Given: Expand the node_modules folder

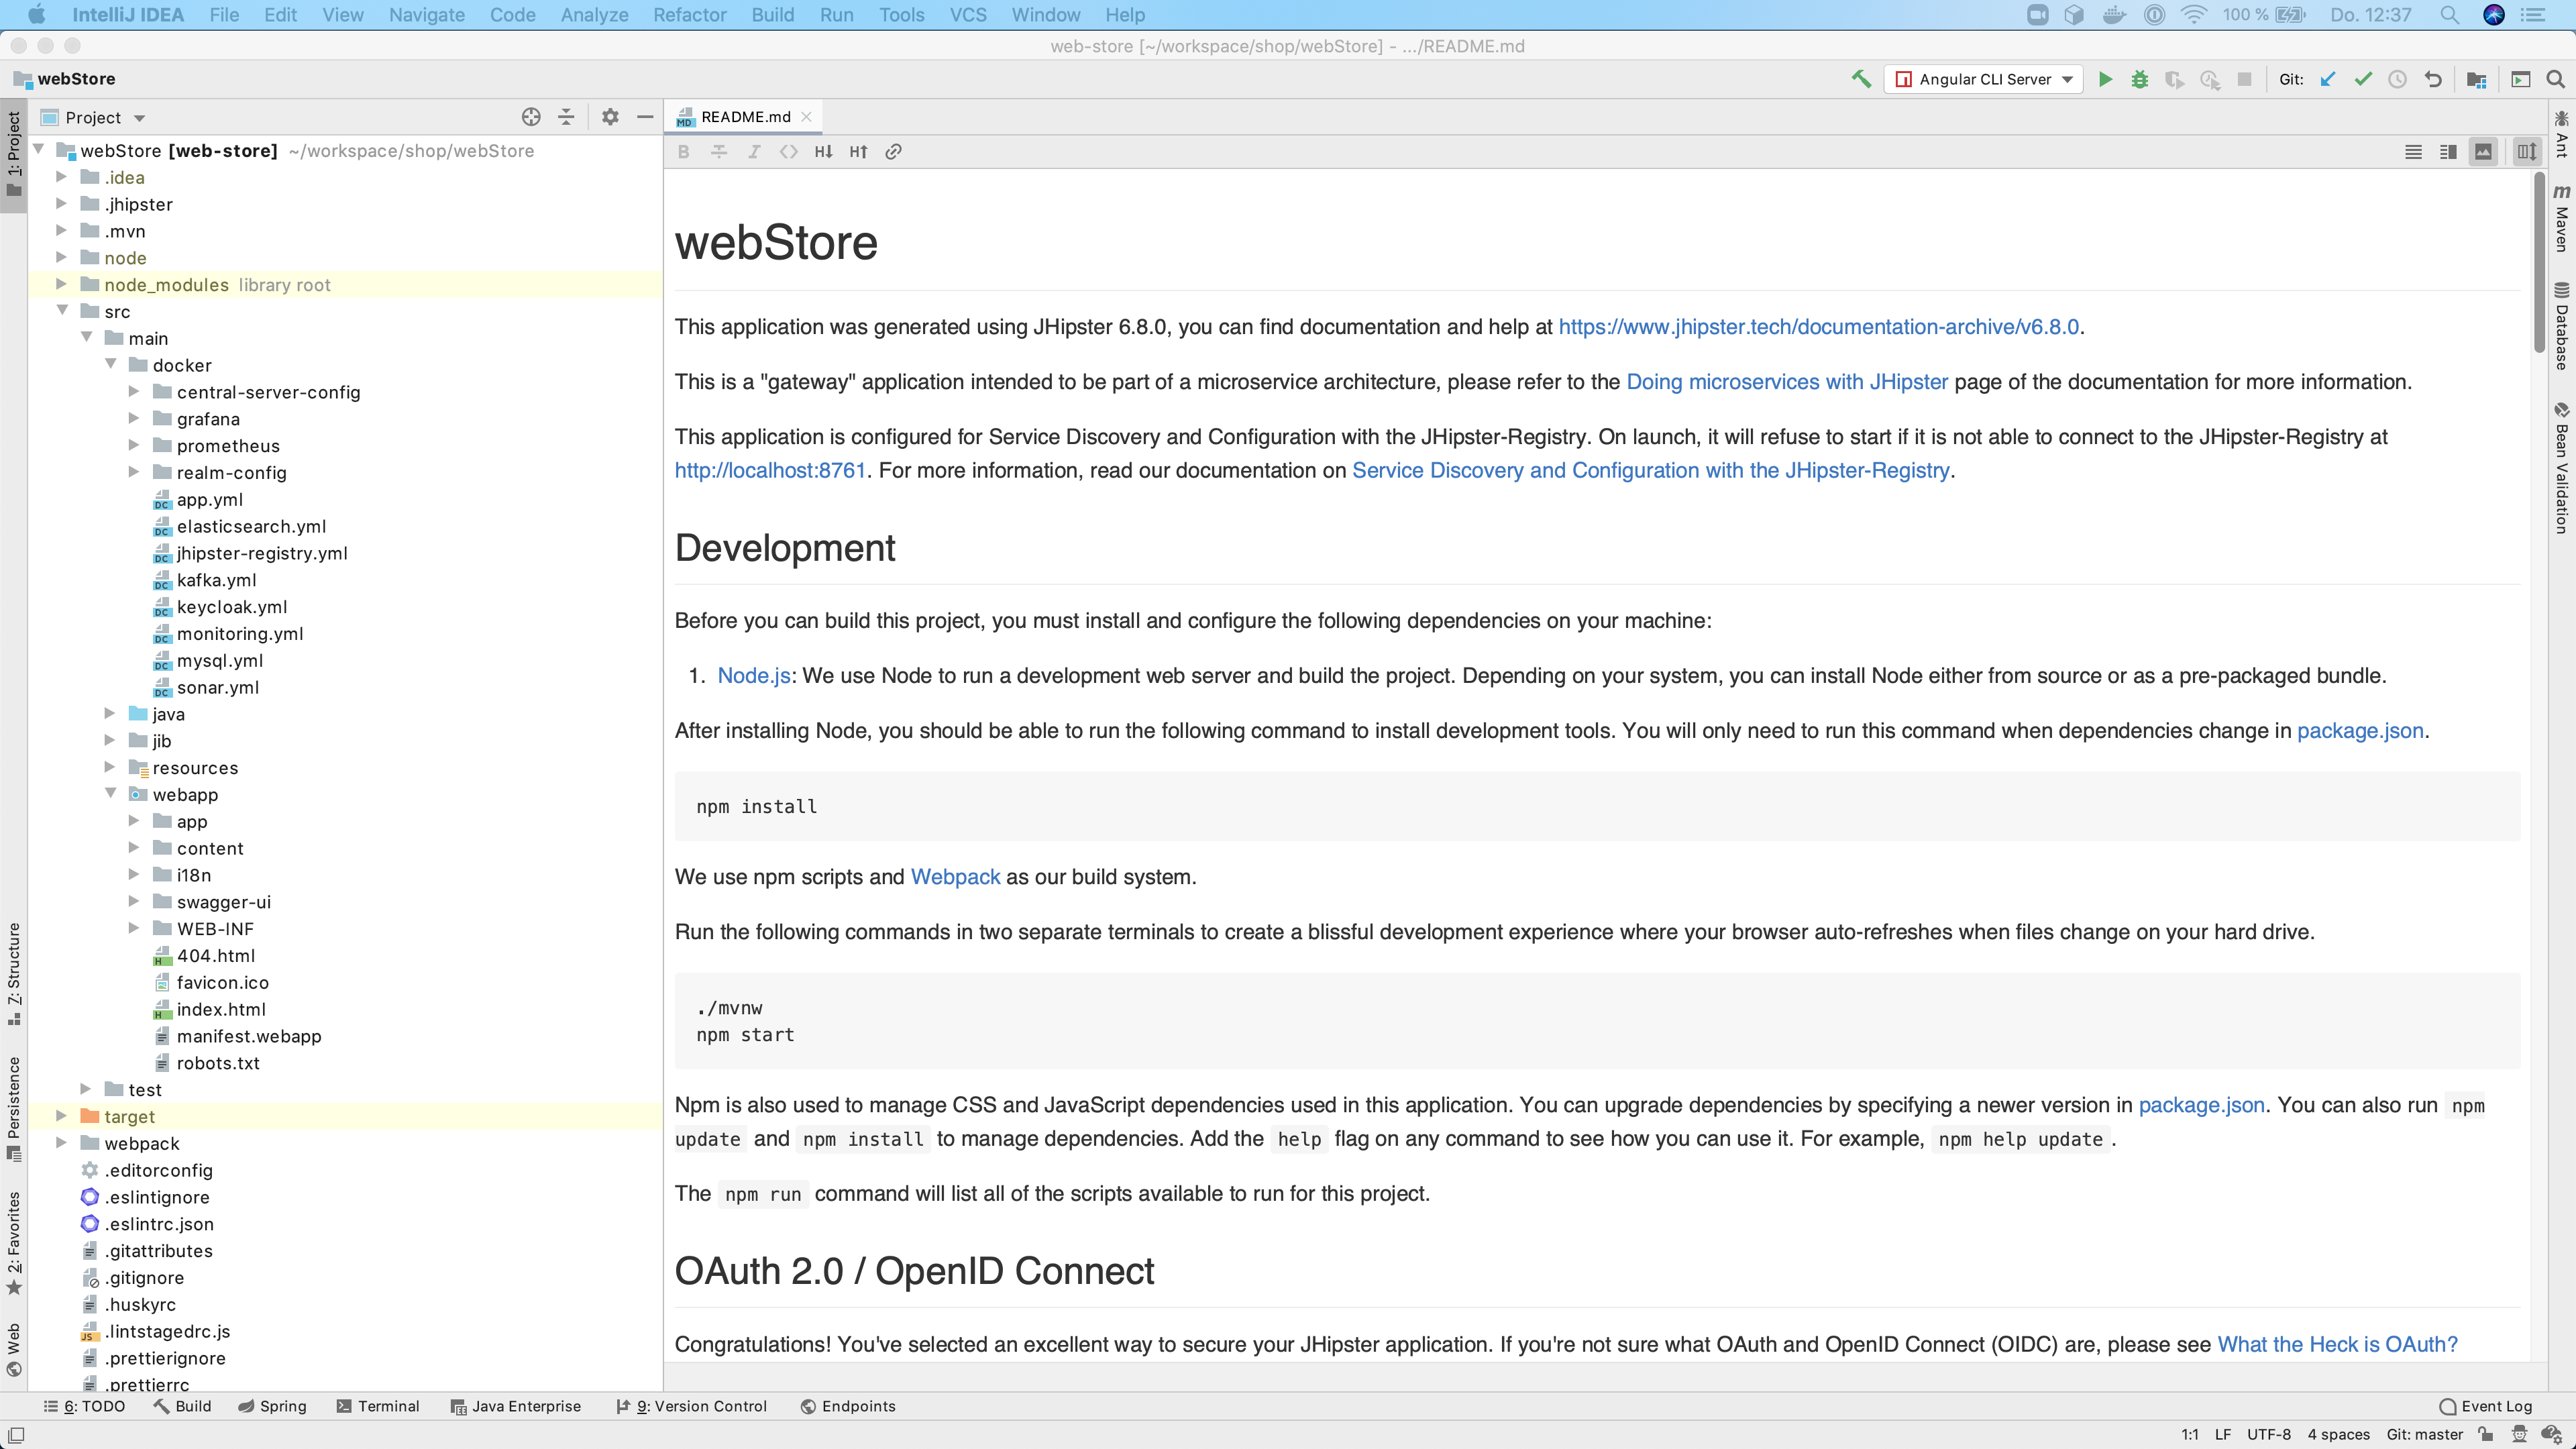Looking at the screenshot, I should 61,285.
